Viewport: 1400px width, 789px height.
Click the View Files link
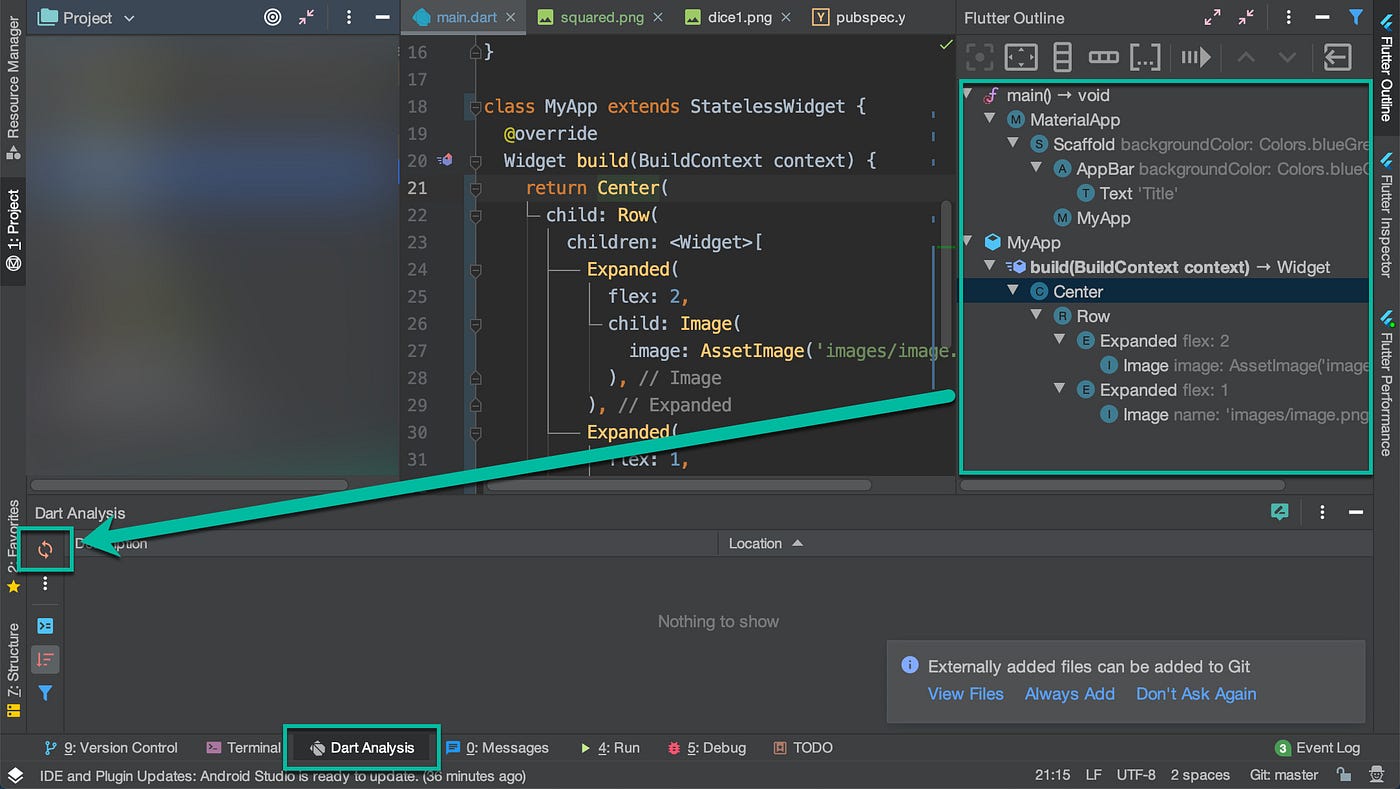coord(965,693)
